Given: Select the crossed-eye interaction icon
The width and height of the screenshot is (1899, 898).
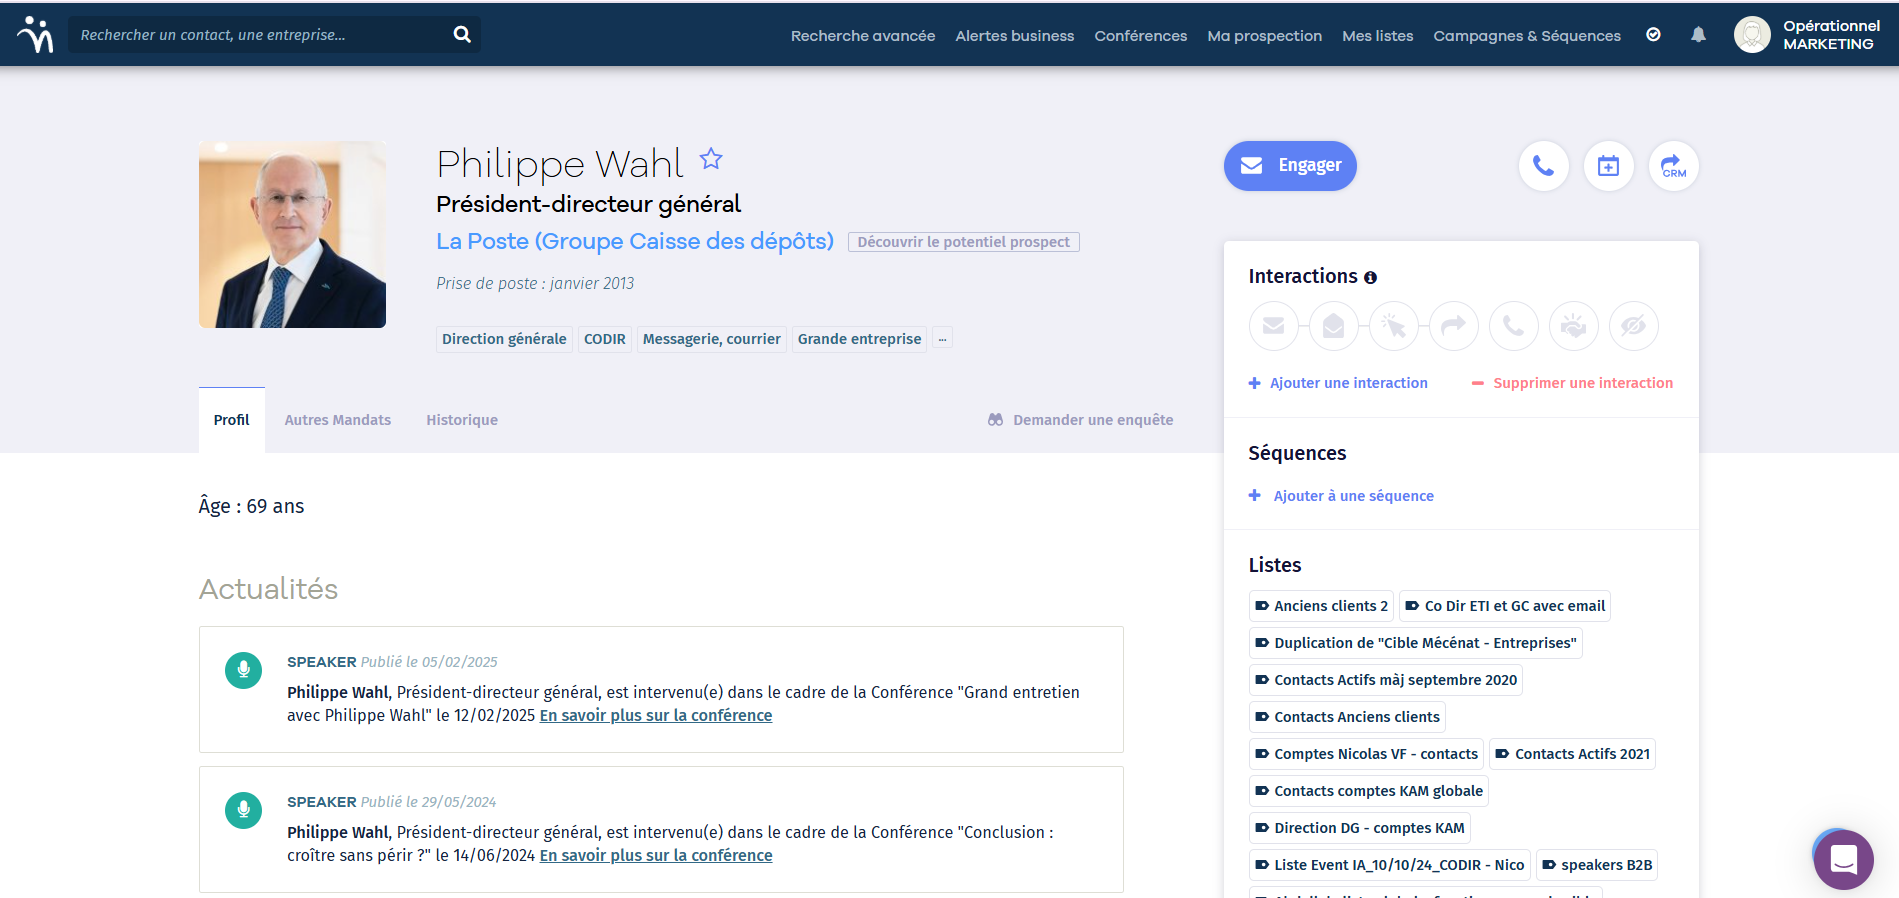Looking at the screenshot, I should pos(1634,326).
